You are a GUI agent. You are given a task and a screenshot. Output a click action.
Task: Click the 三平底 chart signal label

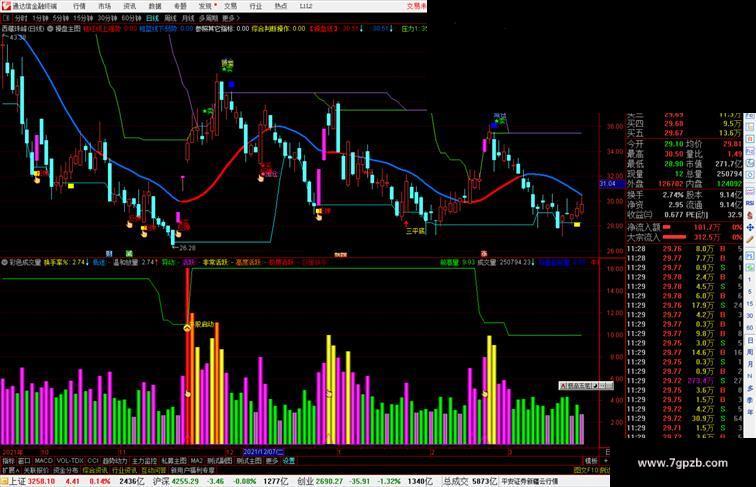click(x=416, y=231)
